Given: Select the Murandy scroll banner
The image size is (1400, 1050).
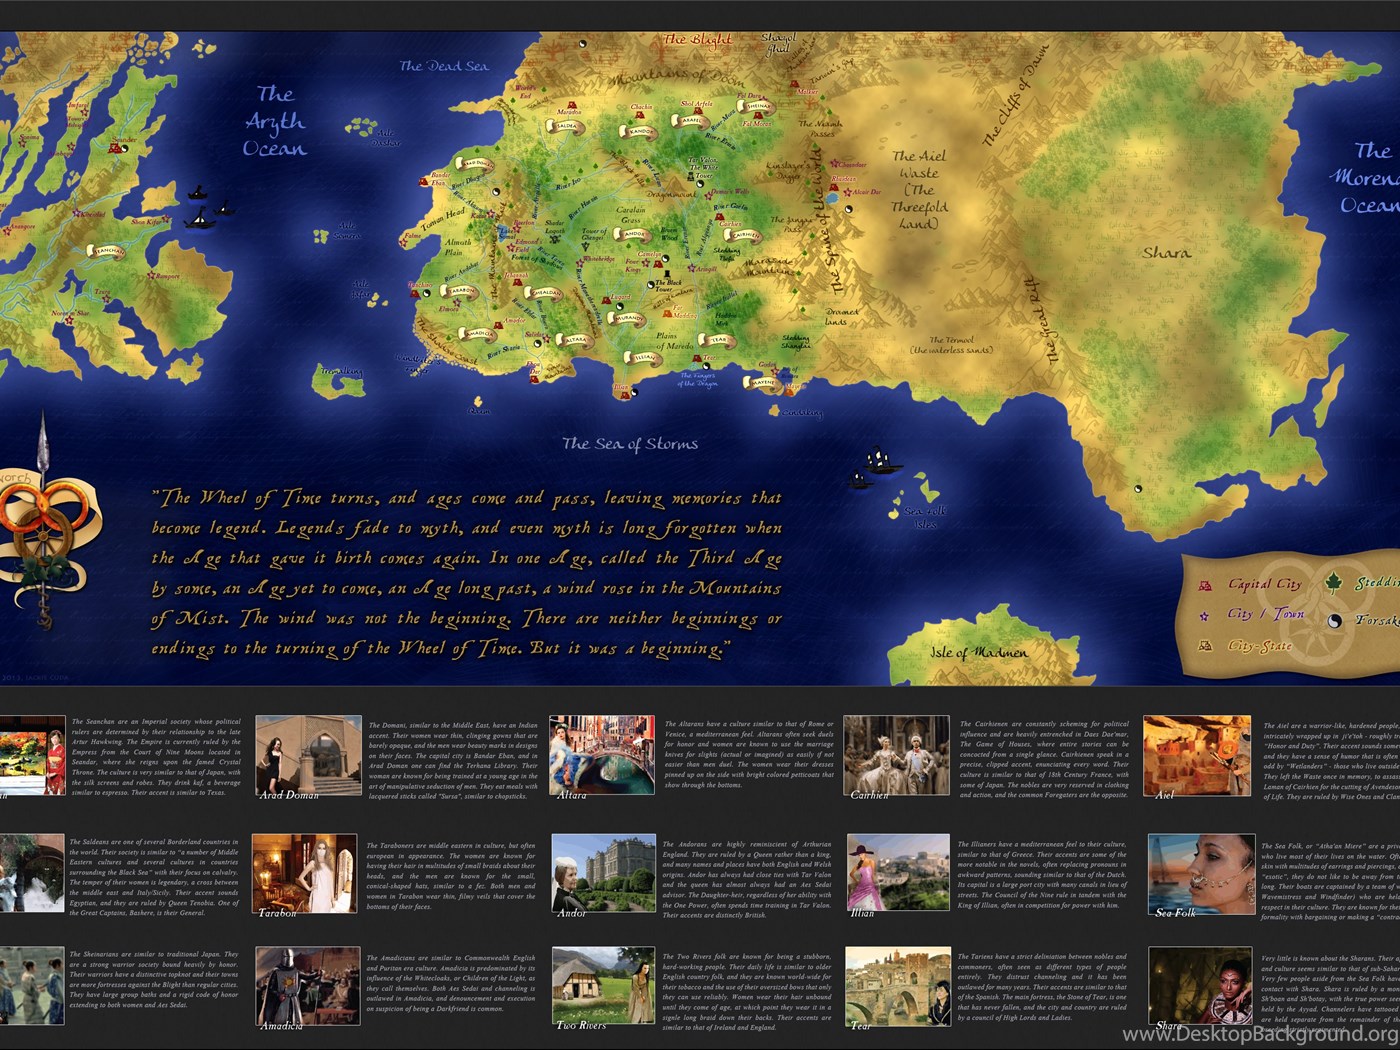Looking at the screenshot, I should [x=628, y=318].
